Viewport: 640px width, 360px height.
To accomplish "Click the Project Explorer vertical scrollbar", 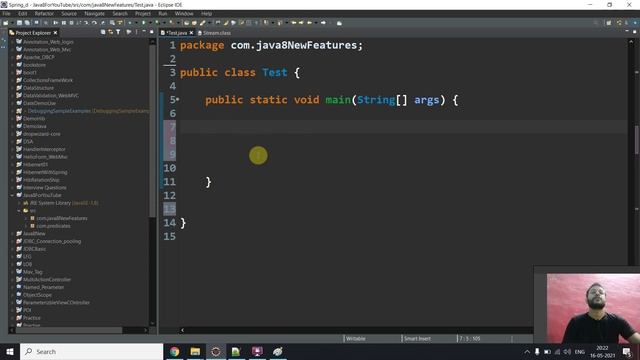I will coord(153,131).
